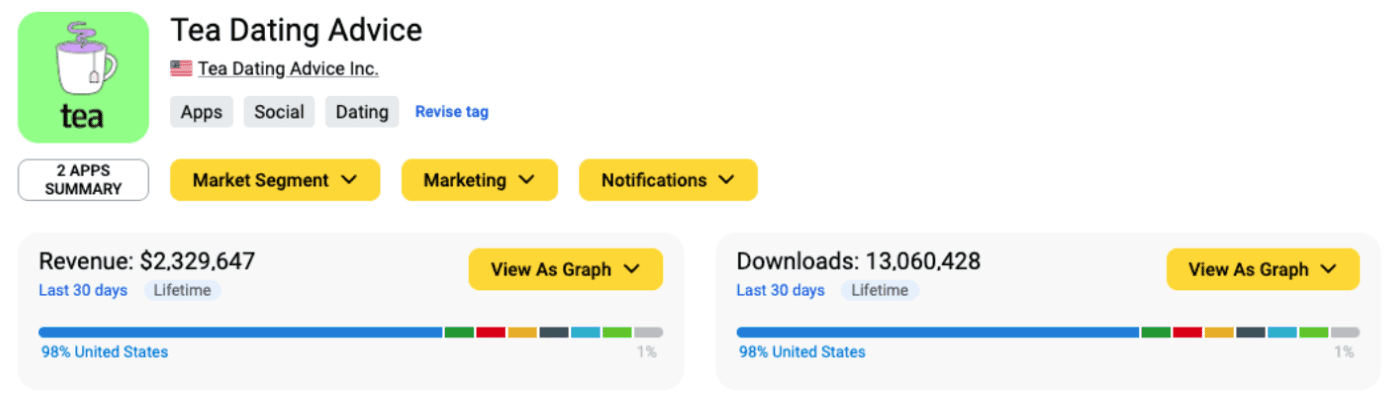This screenshot has height=401, width=1392.
Task: Click the blue United States revenue bar segment
Action: [240, 332]
